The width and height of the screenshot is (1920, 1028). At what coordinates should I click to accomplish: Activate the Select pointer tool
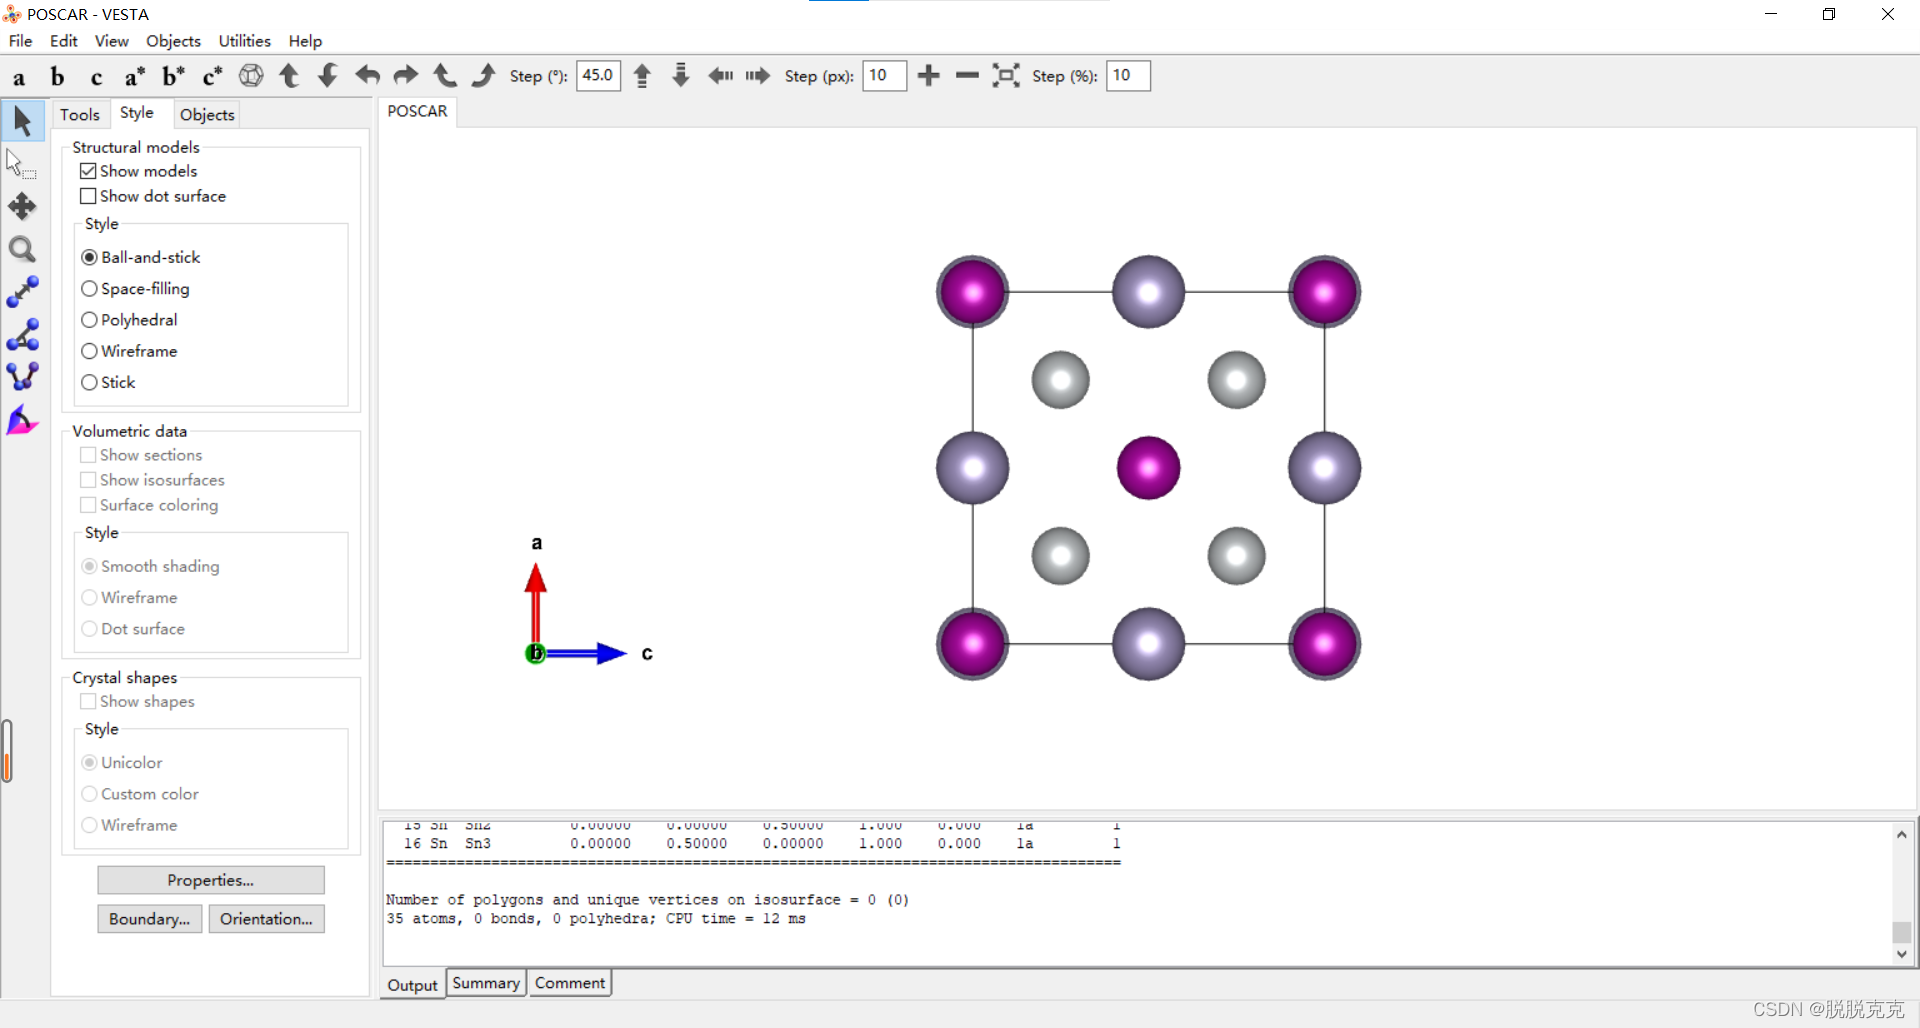(23, 121)
